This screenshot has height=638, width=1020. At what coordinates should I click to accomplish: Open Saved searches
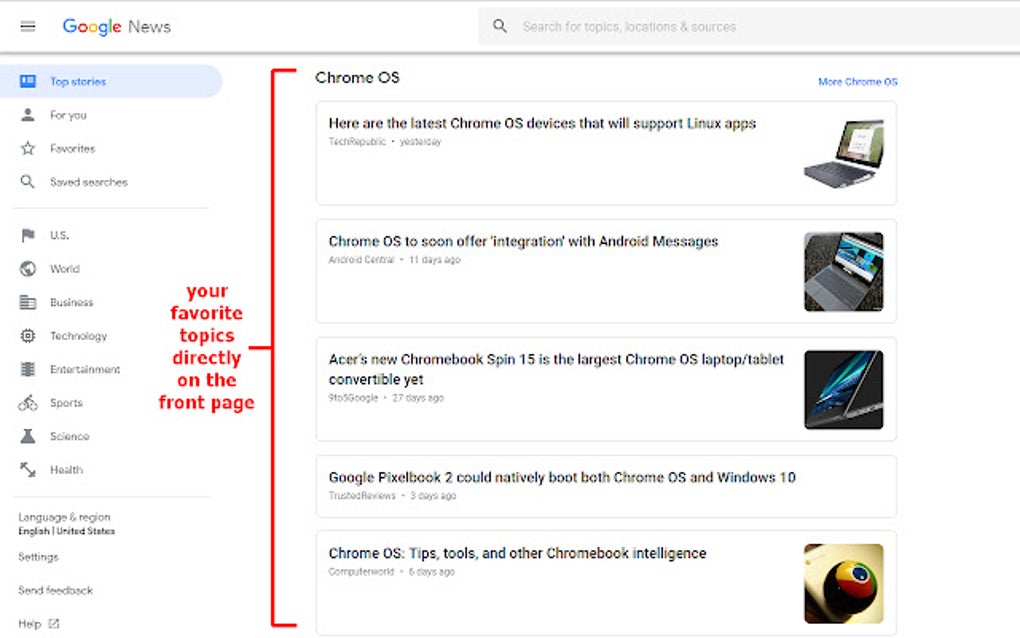(x=88, y=182)
